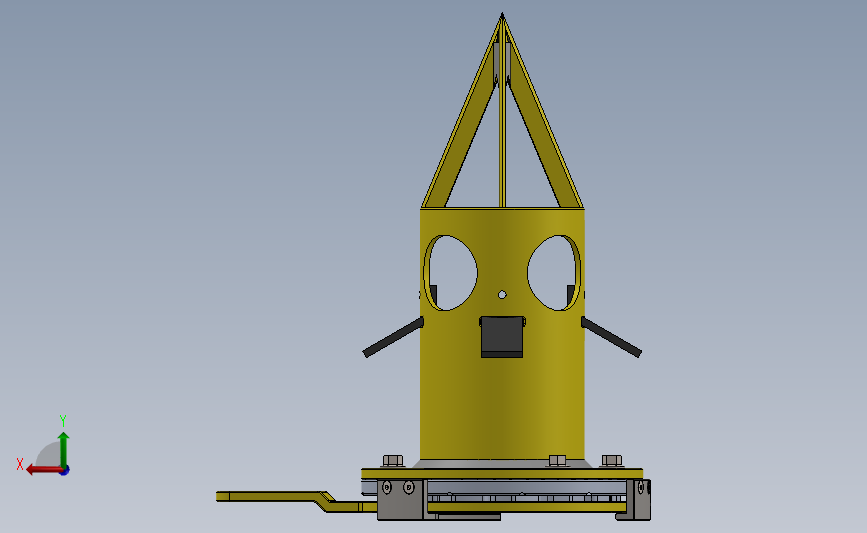Image resolution: width=867 pixels, height=533 pixels.
Task: Select the yellow top base plate under the bolts
Action: pyautogui.click(x=502, y=473)
